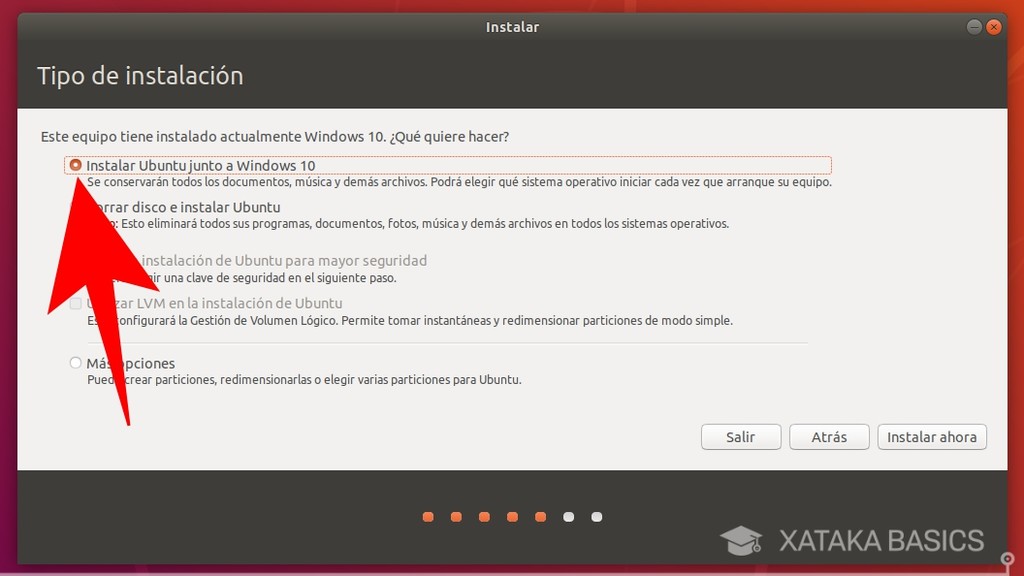1024x576 pixels.
Task: Click 'Instalar ahora' to proceed
Action: 932,436
